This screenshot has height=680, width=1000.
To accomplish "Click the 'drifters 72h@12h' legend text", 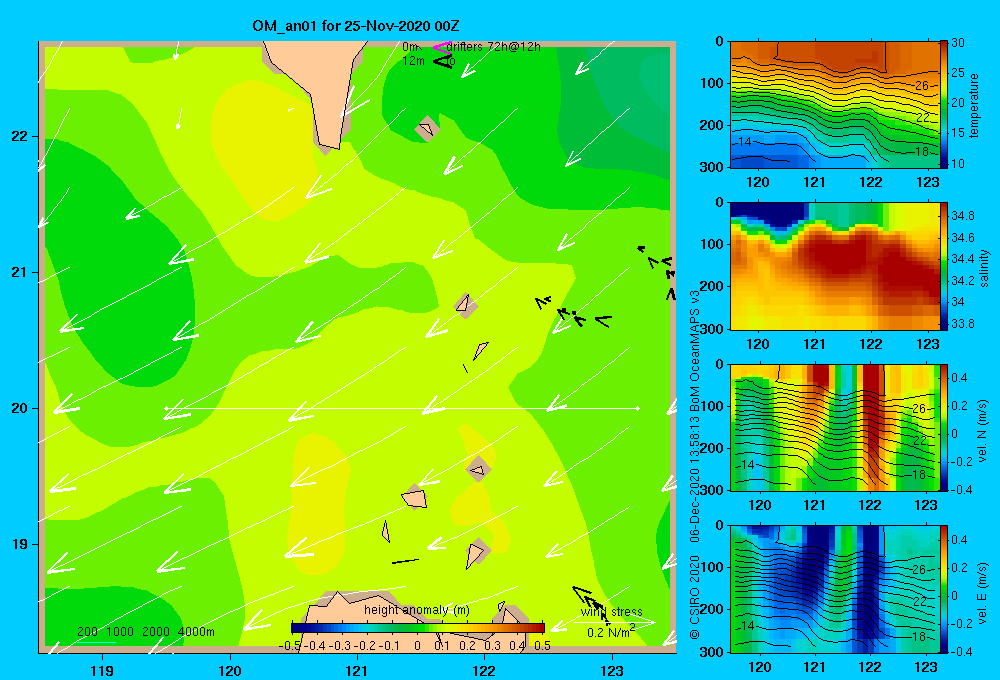I will 494,47.
